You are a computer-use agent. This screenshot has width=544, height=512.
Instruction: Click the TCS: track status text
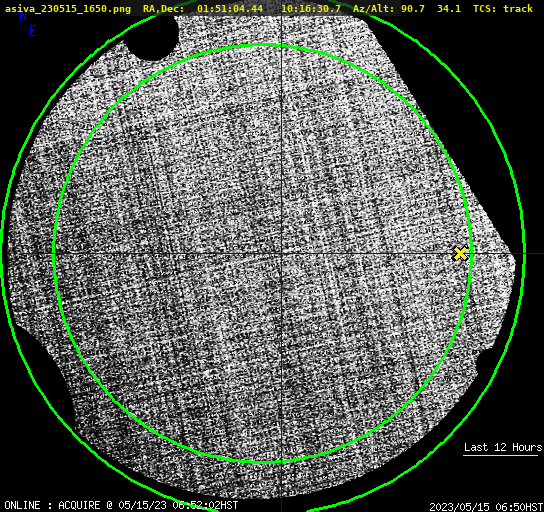tap(503, 8)
